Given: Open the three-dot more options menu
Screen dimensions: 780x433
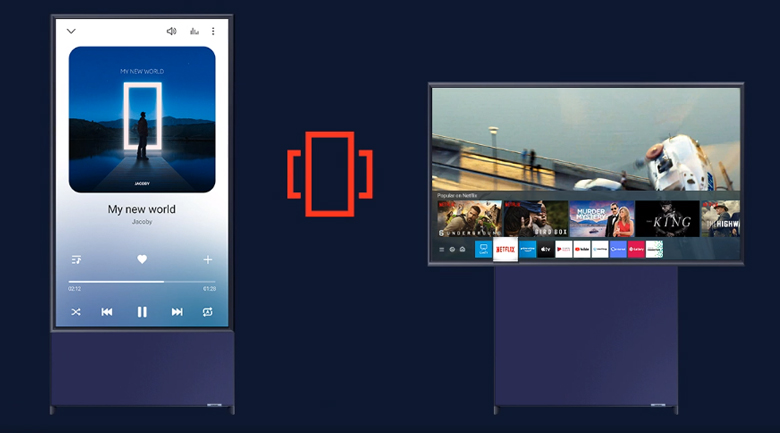Looking at the screenshot, I should [213, 31].
